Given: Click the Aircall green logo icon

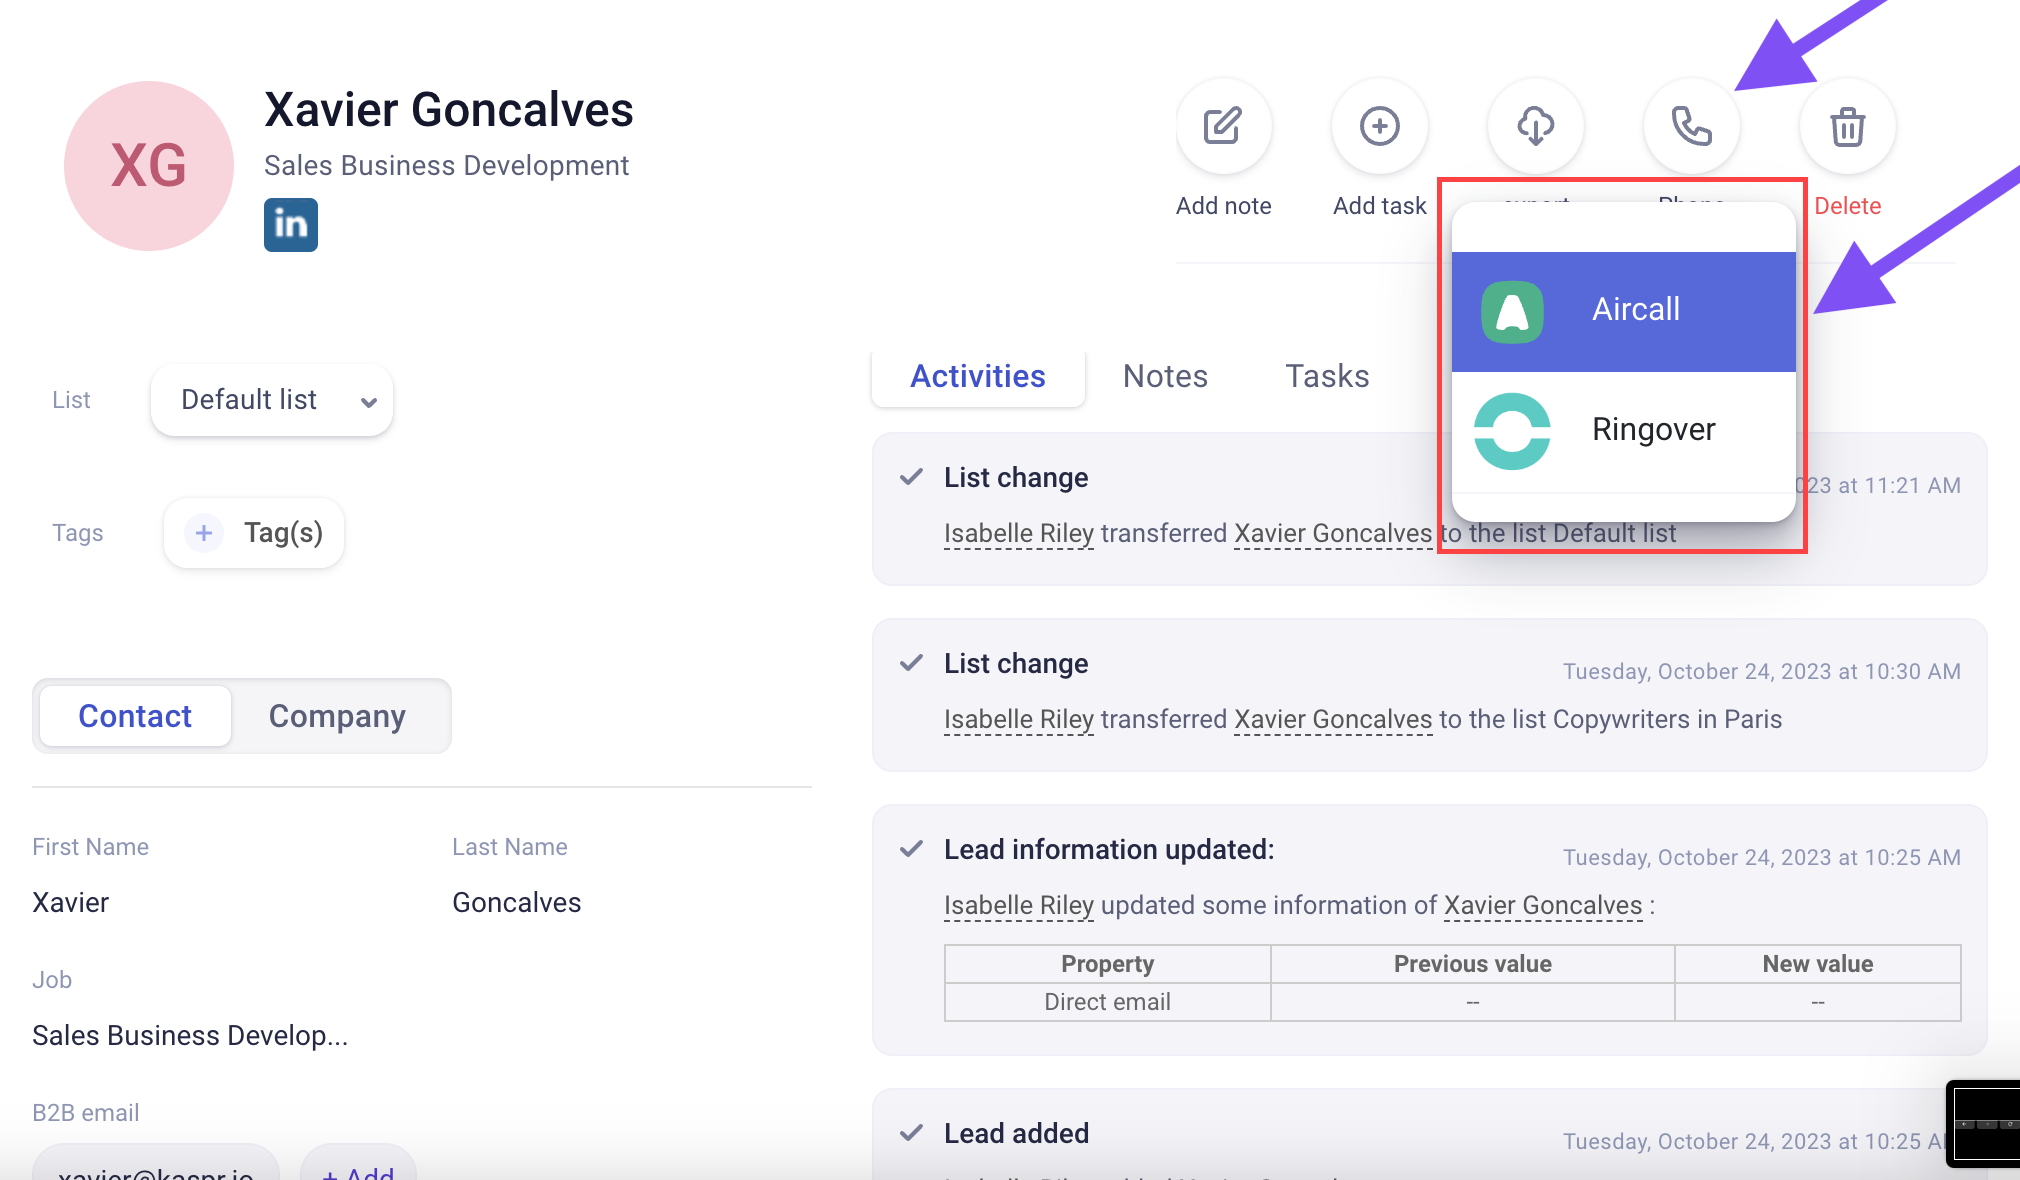Looking at the screenshot, I should coord(1512,312).
